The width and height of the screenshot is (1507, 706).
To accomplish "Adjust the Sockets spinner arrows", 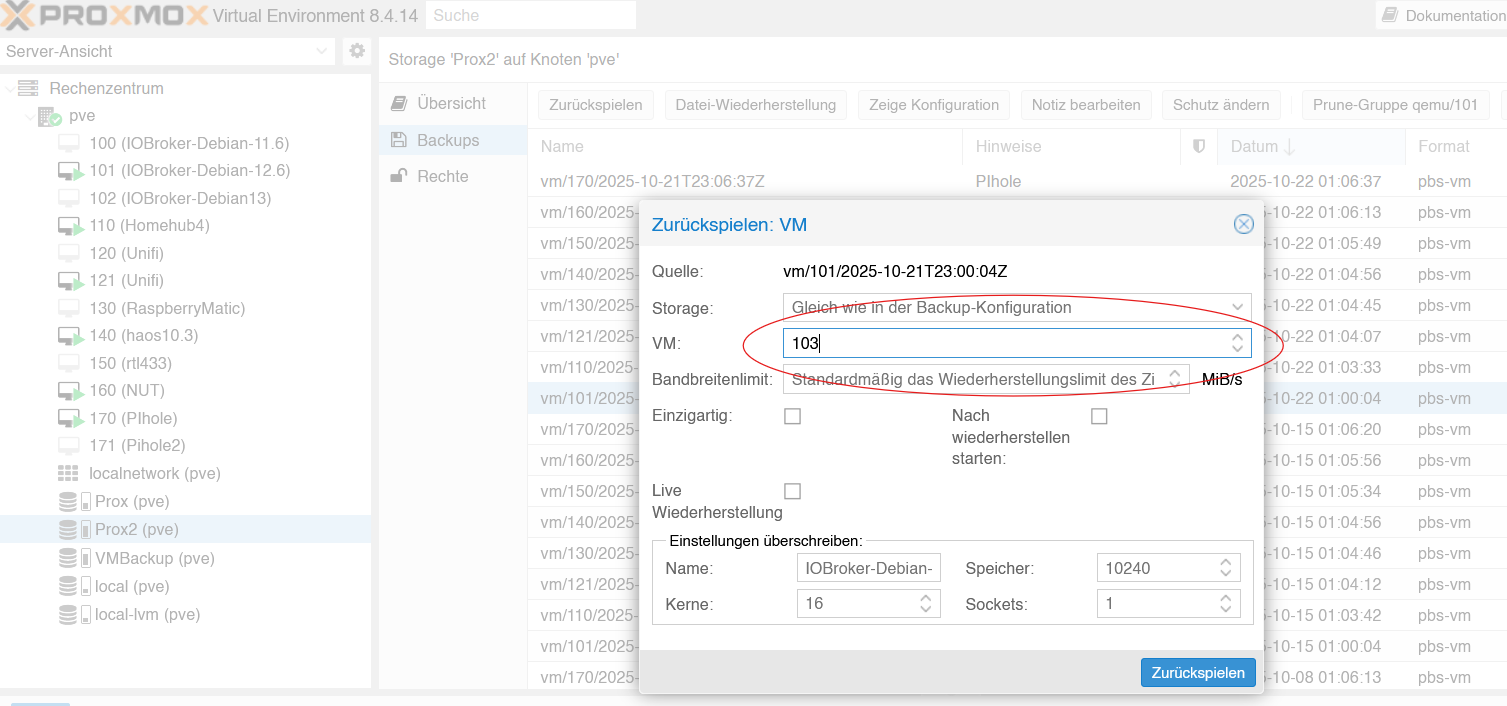I will [x=1226, y=603].
